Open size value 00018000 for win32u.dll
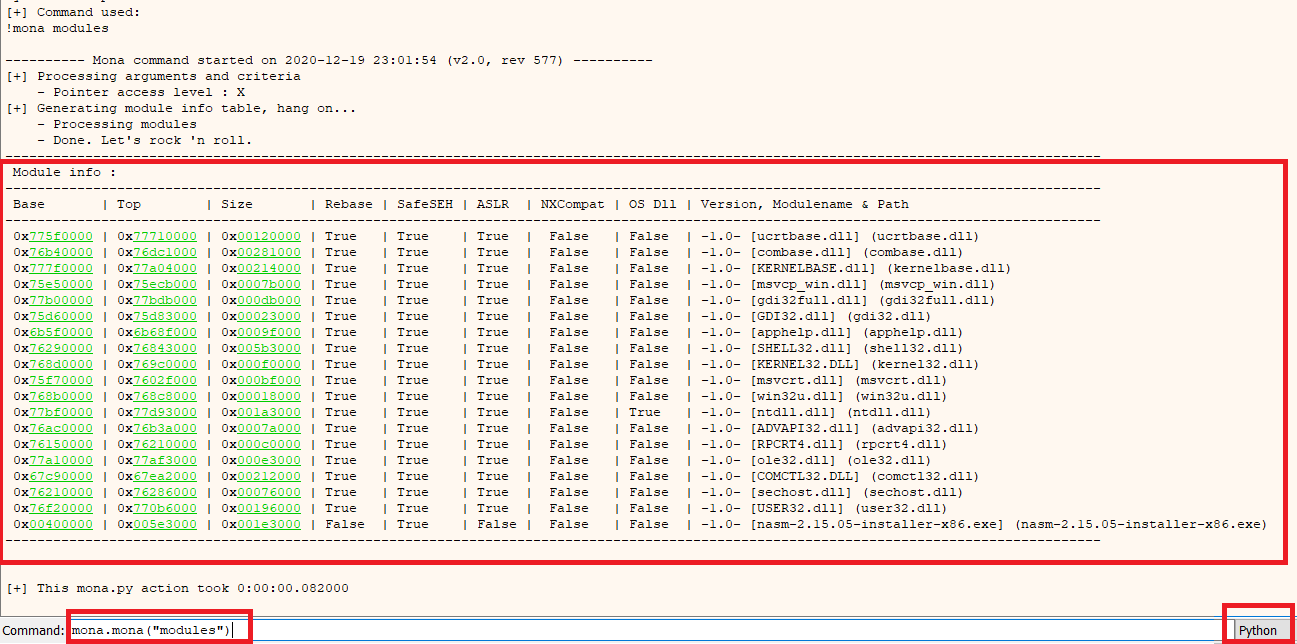The width and height of the screenshot is (1297, 644). point(269,396)
